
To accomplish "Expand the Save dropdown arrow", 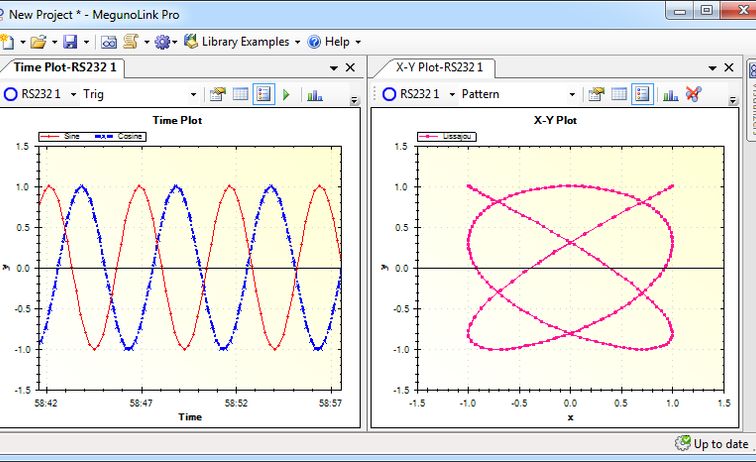I will (86, 42).
